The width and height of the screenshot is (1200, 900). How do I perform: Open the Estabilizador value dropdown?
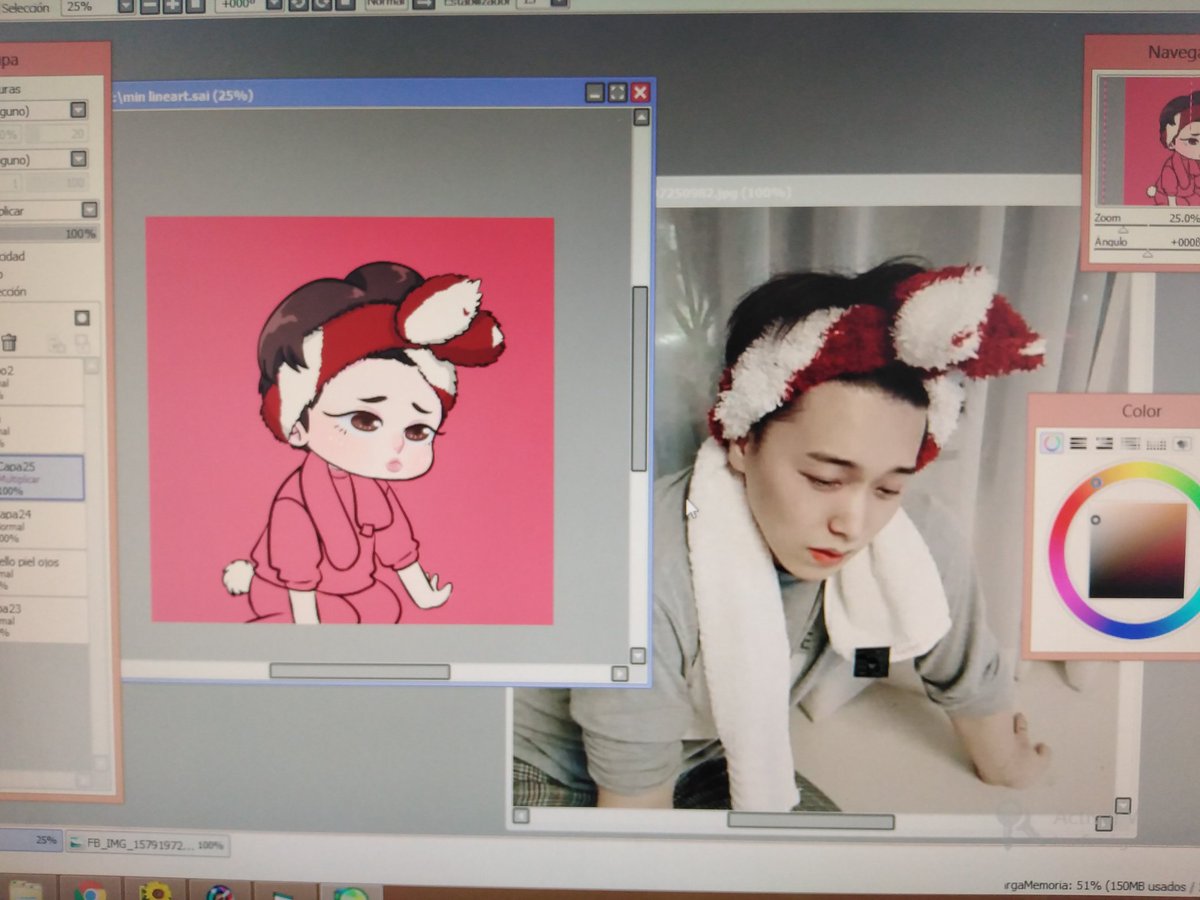click(x=560, y=4)
